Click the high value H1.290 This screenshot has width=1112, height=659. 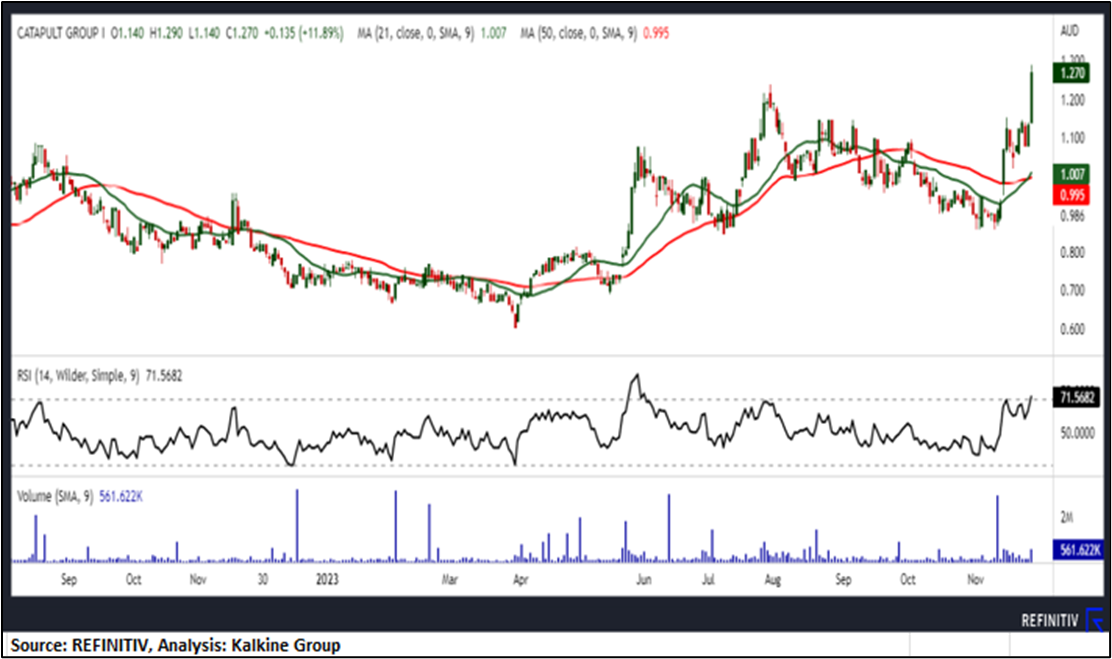tap(166, 33)
